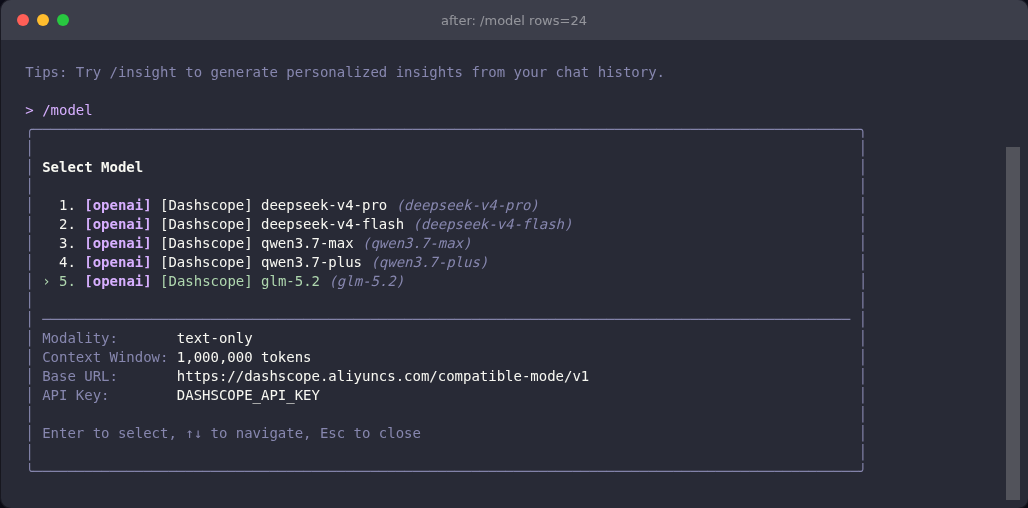Click the selection arrow beside item 5
The image size is (1028, 508).
[47, 282]
